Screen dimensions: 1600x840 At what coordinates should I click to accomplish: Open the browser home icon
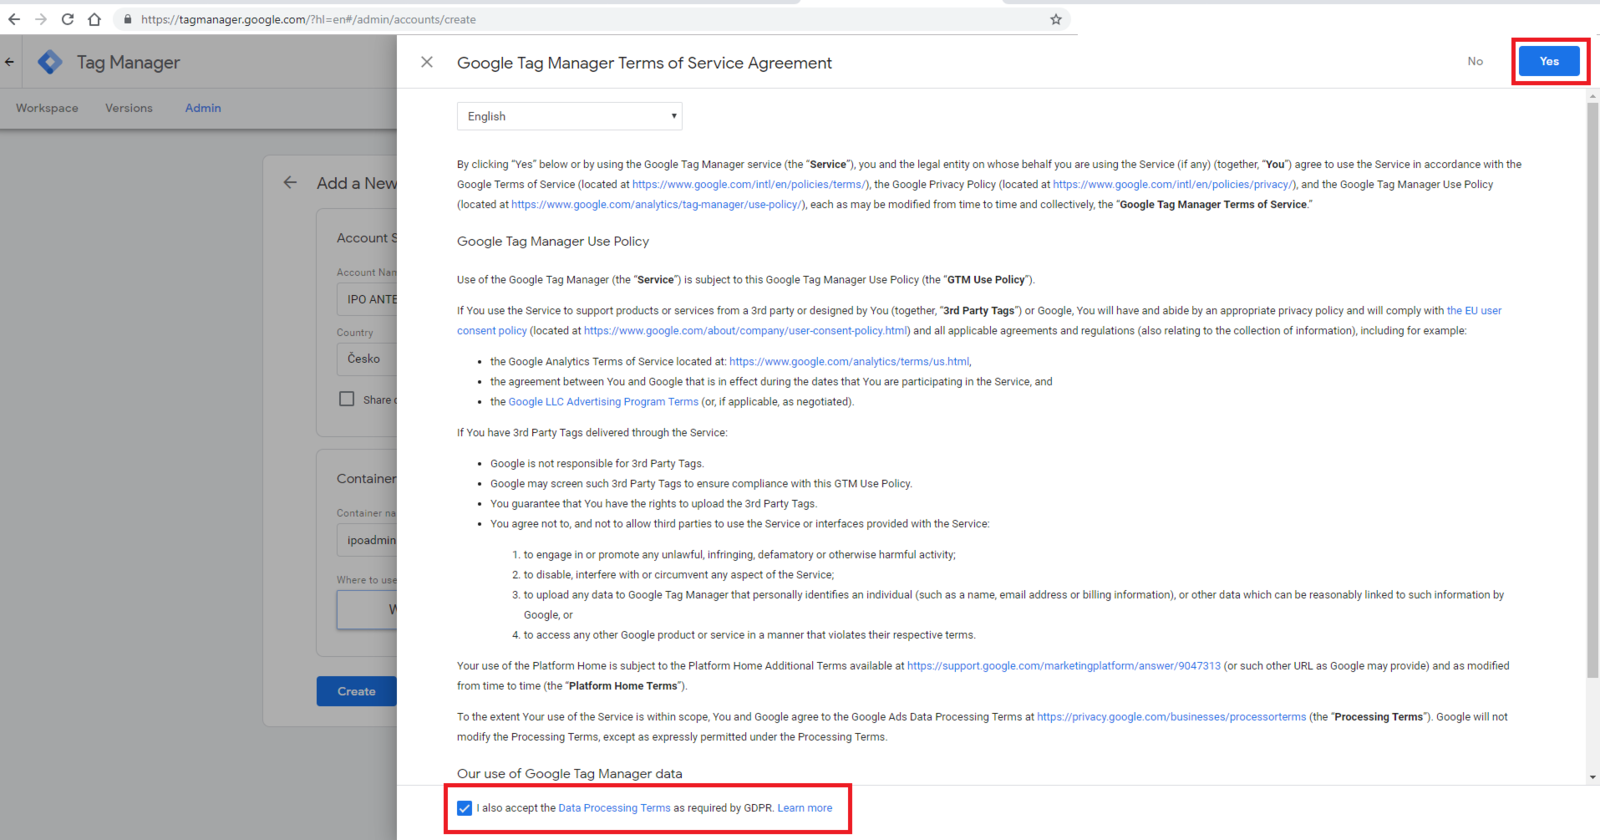point(94,19)
